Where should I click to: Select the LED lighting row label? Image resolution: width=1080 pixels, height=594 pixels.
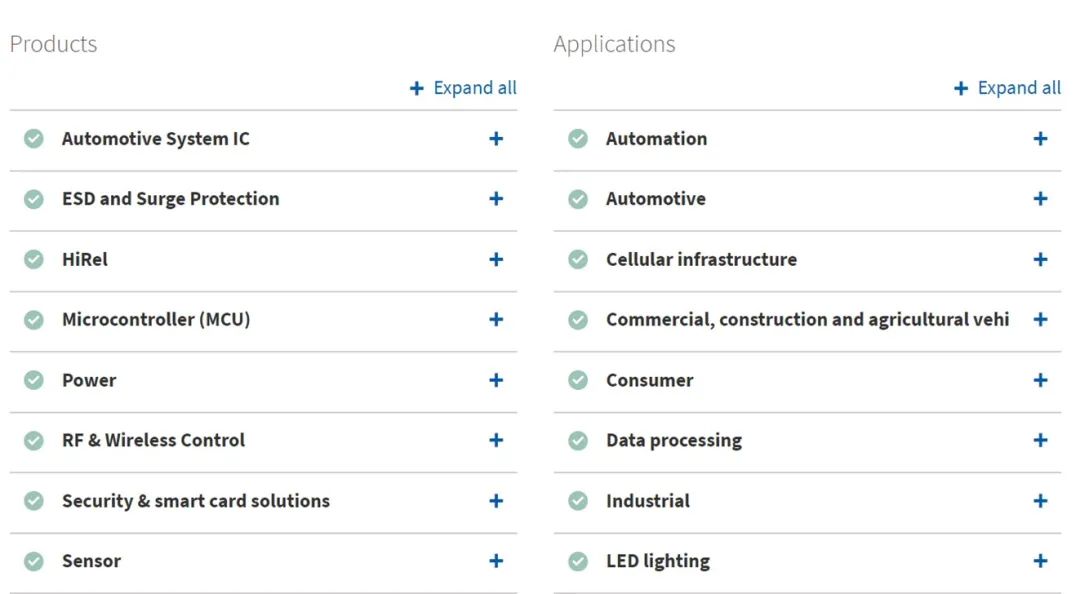coord(658,562)
